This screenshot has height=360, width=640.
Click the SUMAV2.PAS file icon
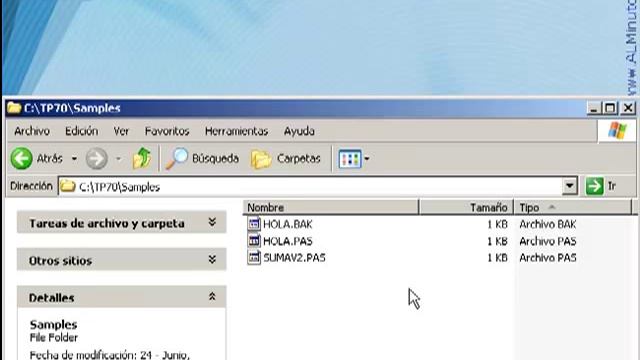pyautogui.click(x=254, y=258)
